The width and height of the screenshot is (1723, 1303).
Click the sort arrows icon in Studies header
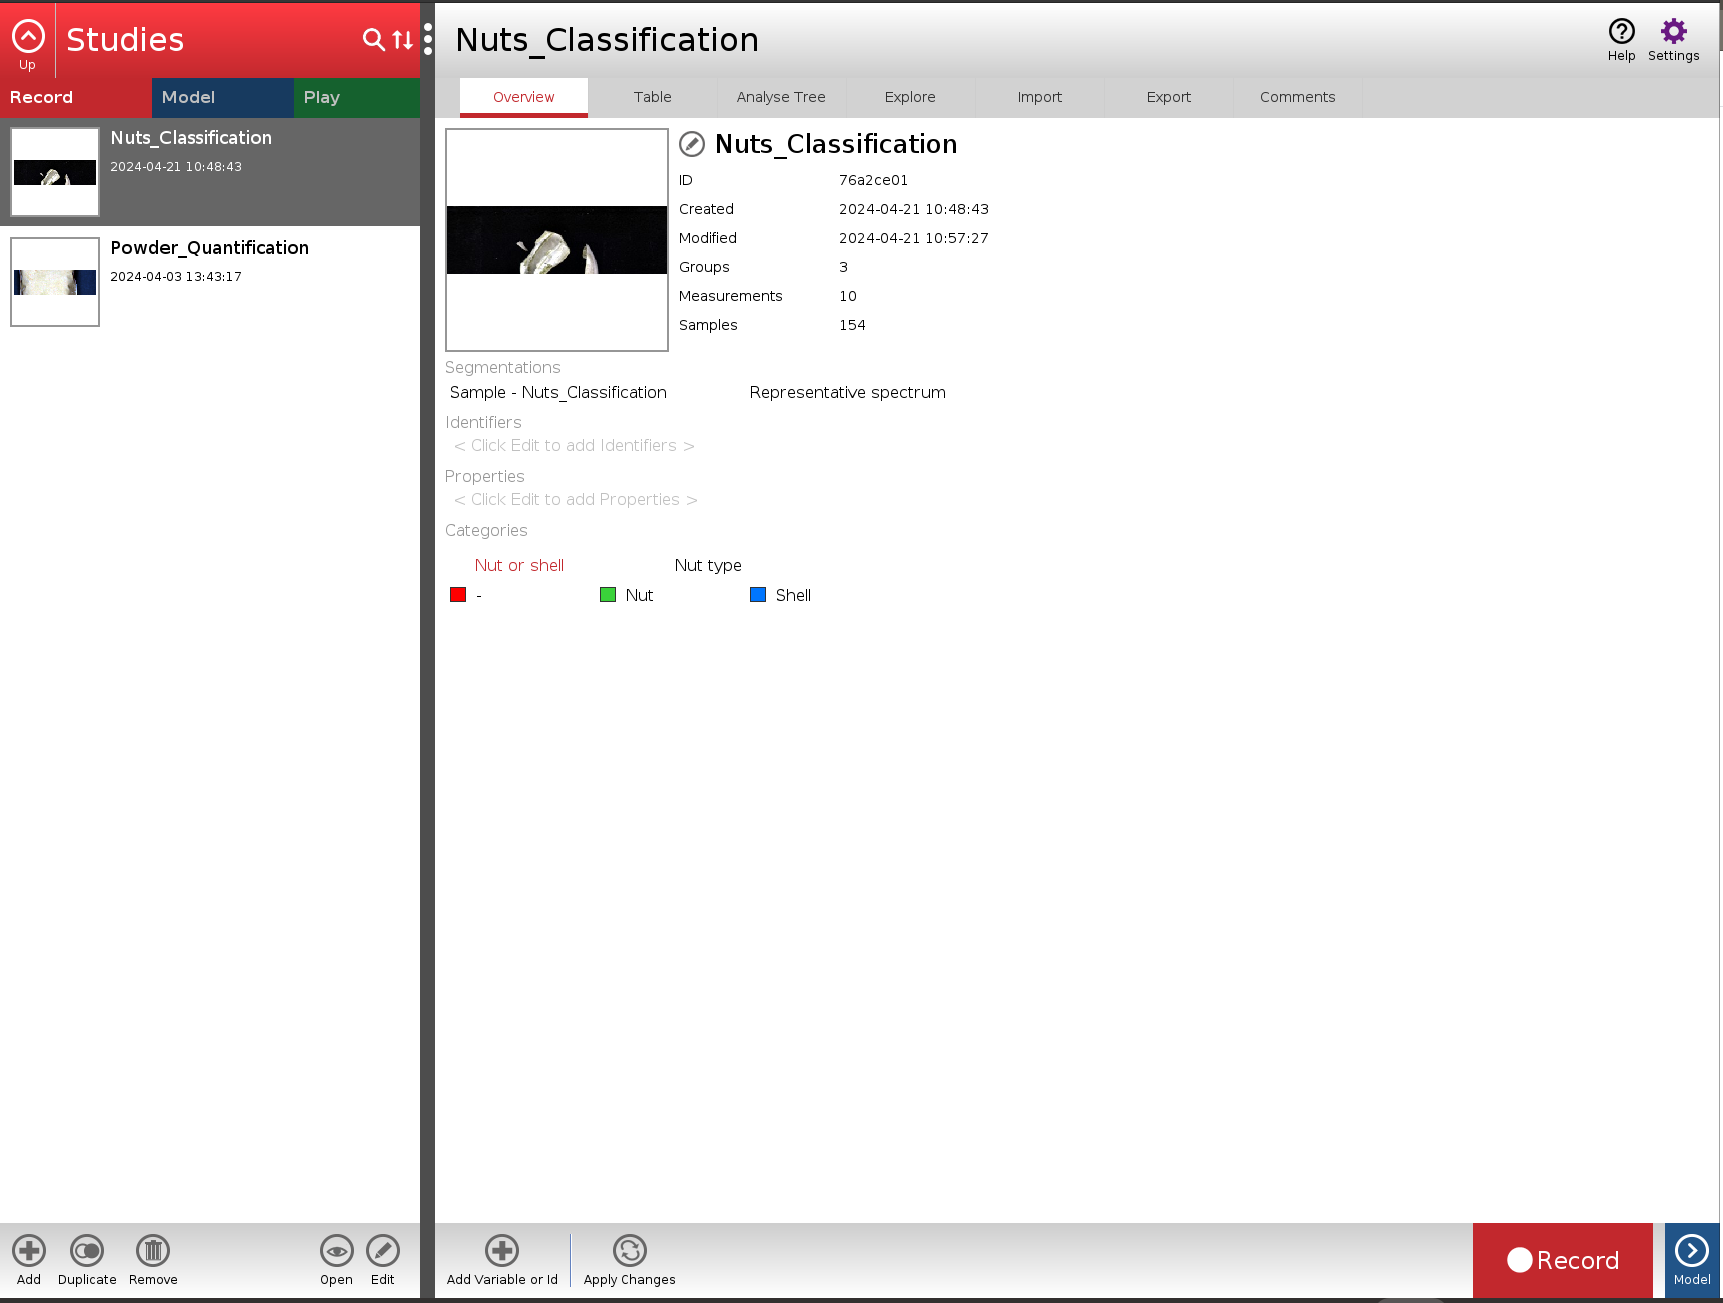(x=403, y=39)
